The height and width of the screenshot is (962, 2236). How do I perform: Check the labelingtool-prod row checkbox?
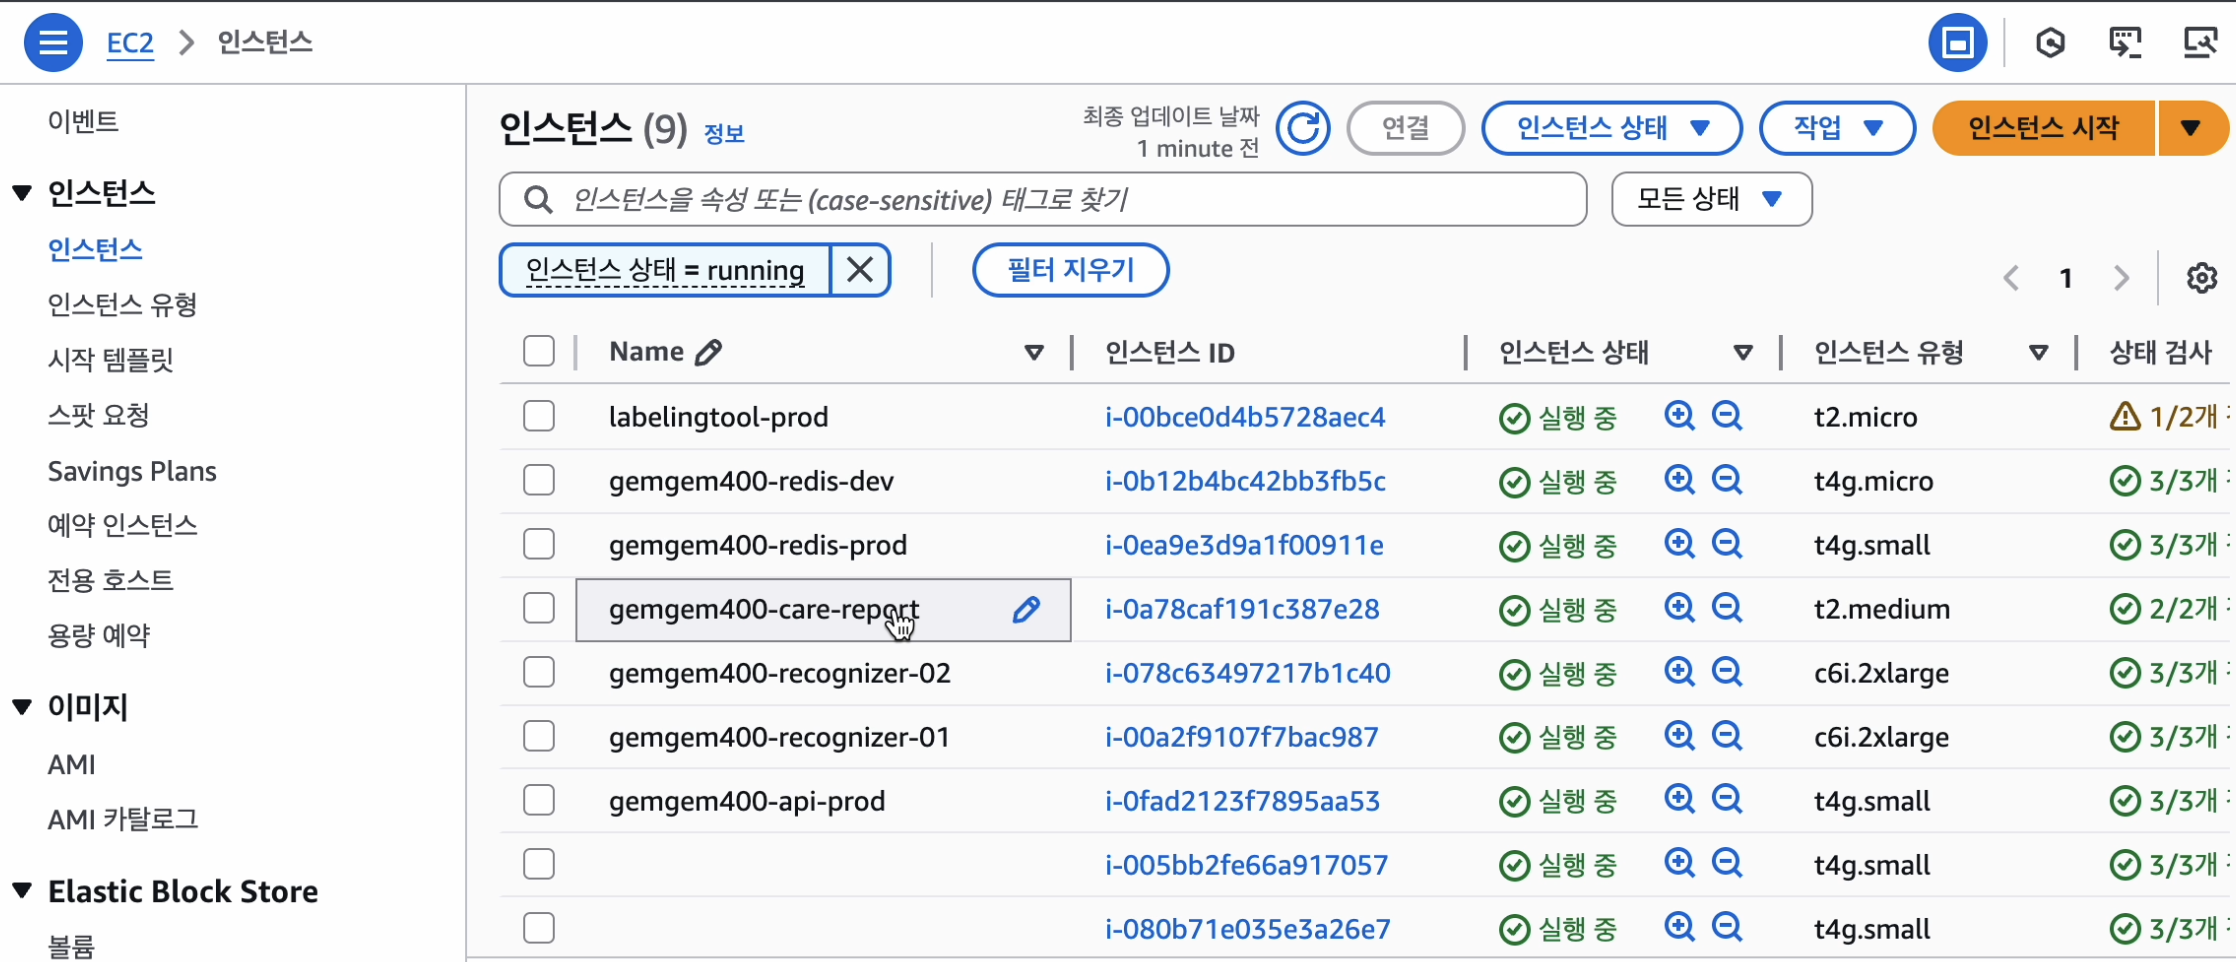click(x=539, y=416)
